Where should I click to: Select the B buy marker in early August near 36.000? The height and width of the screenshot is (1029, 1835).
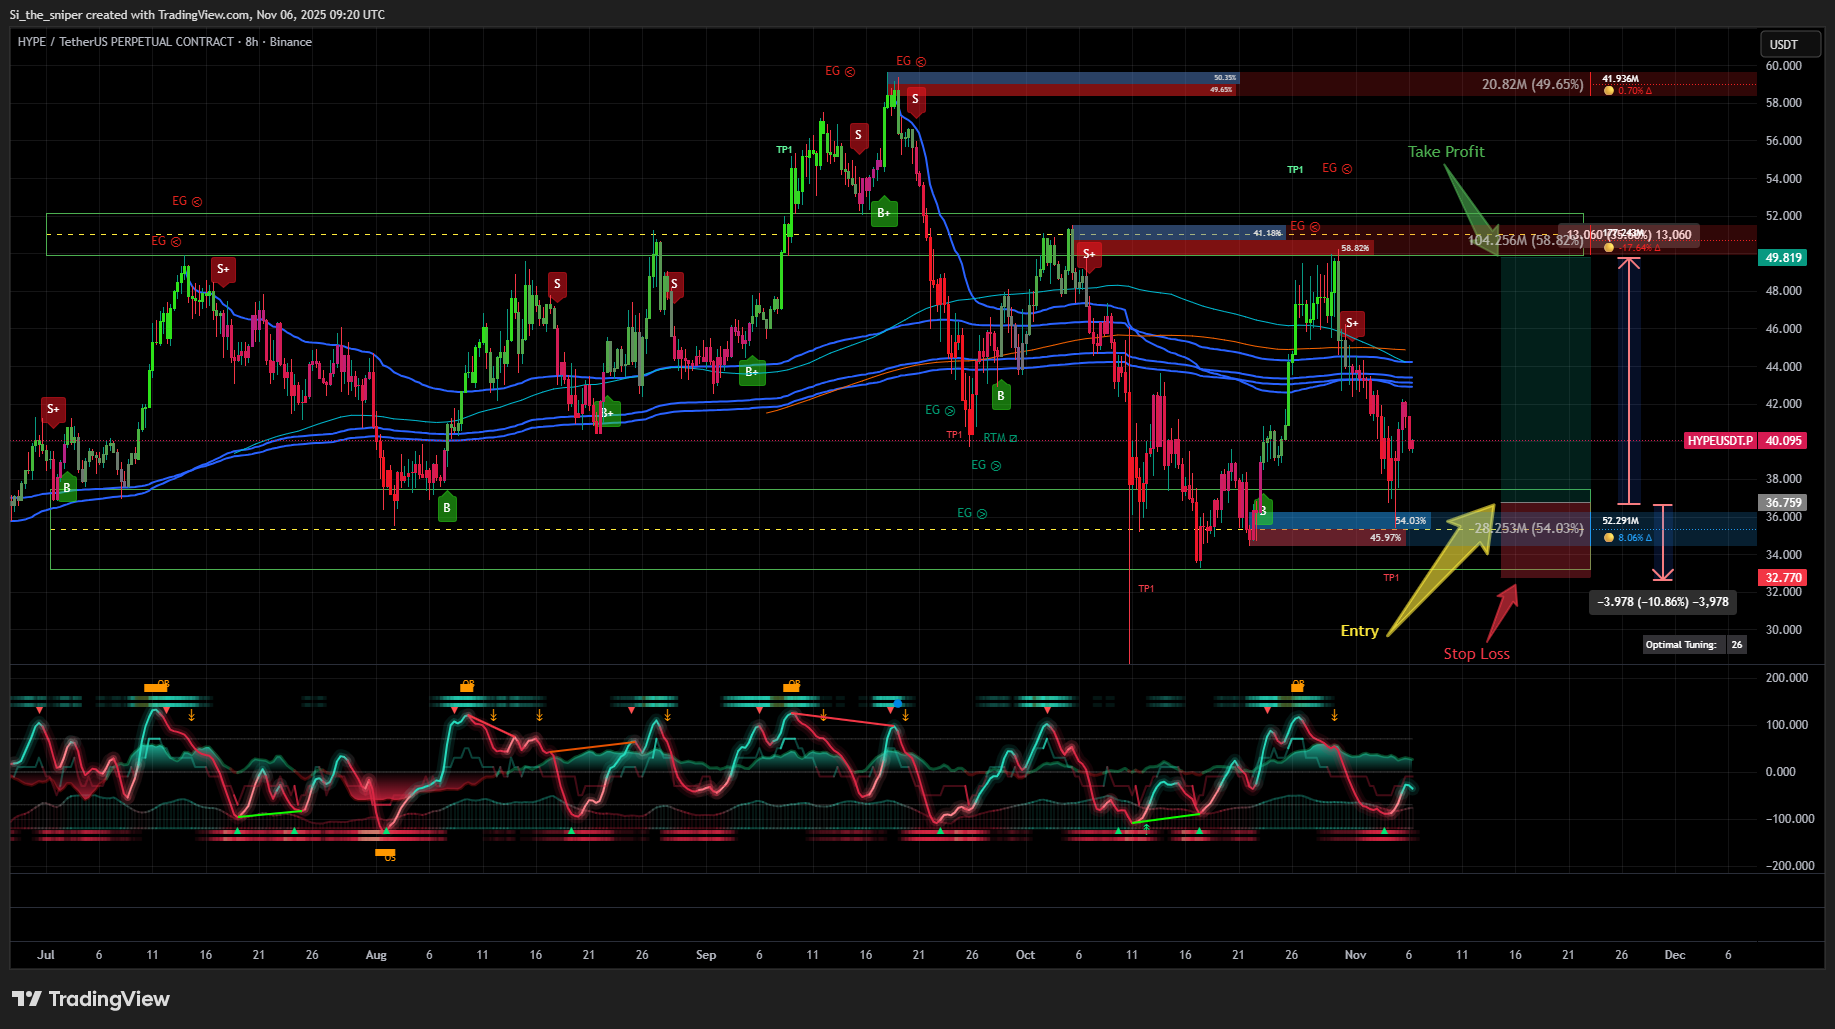[447, 507]
